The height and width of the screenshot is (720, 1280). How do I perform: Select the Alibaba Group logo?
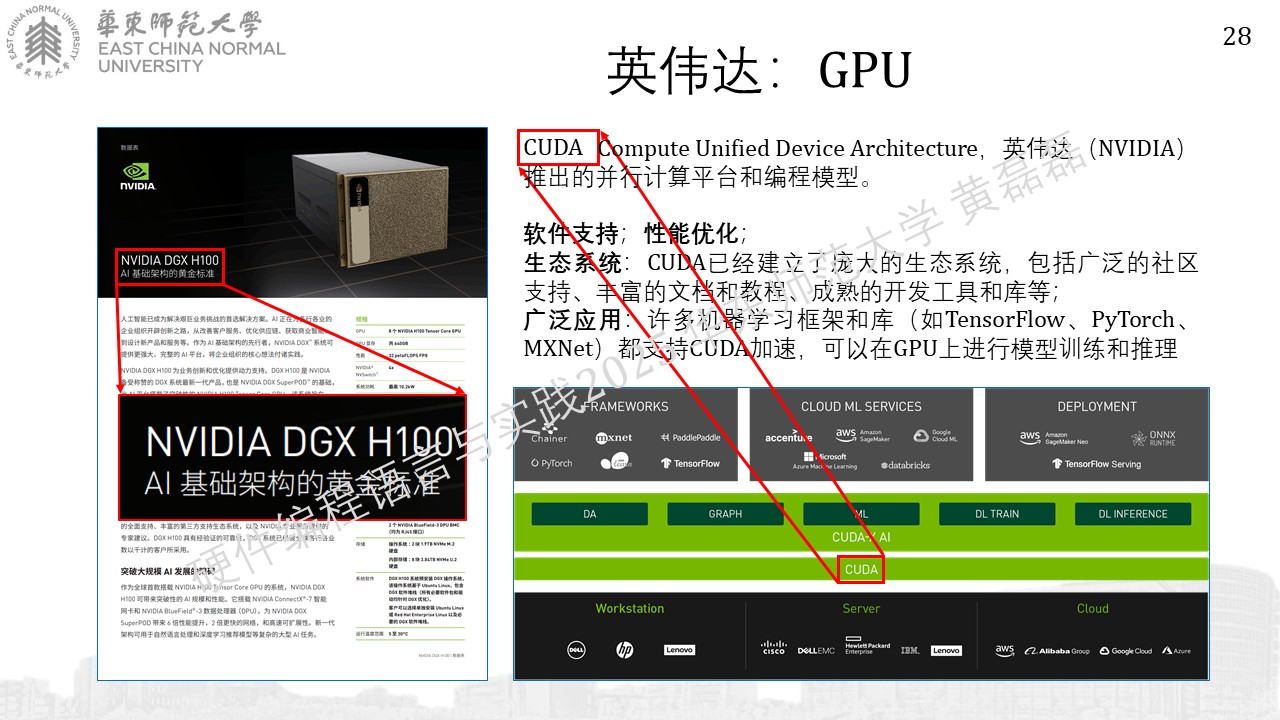(x=1057, y=651)
